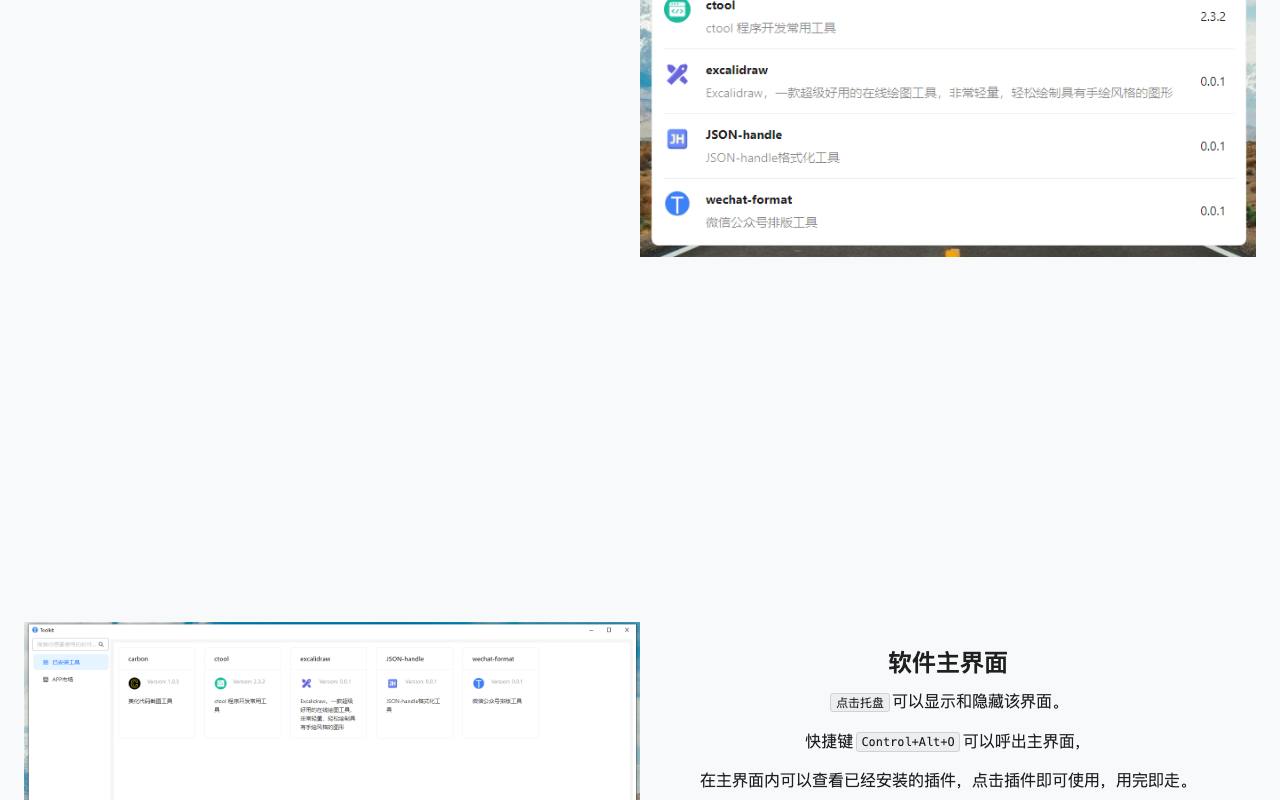The width and height of the screenshot is (1280, 800).
Task: Click the carbon card description in Toolkit window
Action: [x=150, y=701]
